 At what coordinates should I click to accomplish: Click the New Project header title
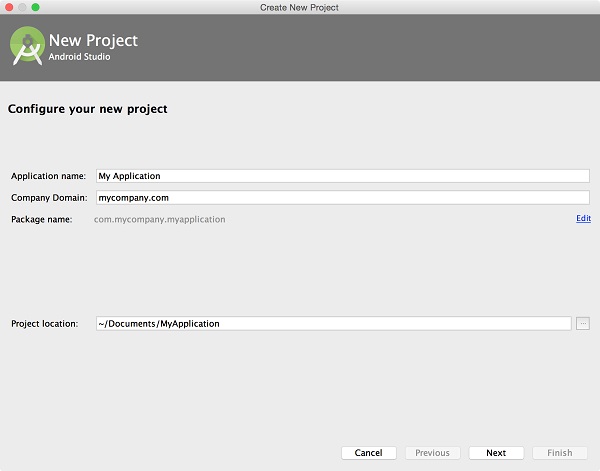[x=93, y=41]
